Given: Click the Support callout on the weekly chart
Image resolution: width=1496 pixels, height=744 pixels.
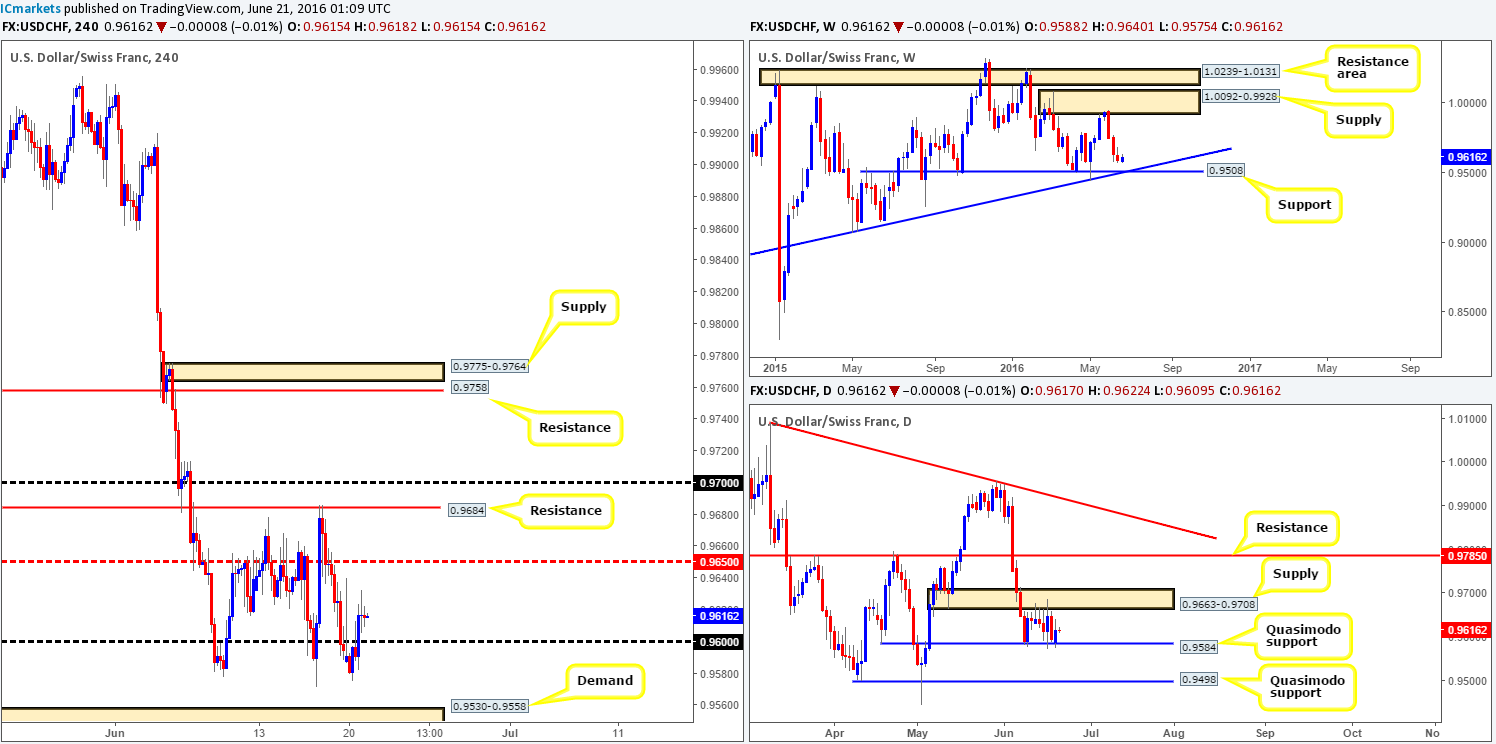Looking at the screenshot, I should tap(1304, 204).
